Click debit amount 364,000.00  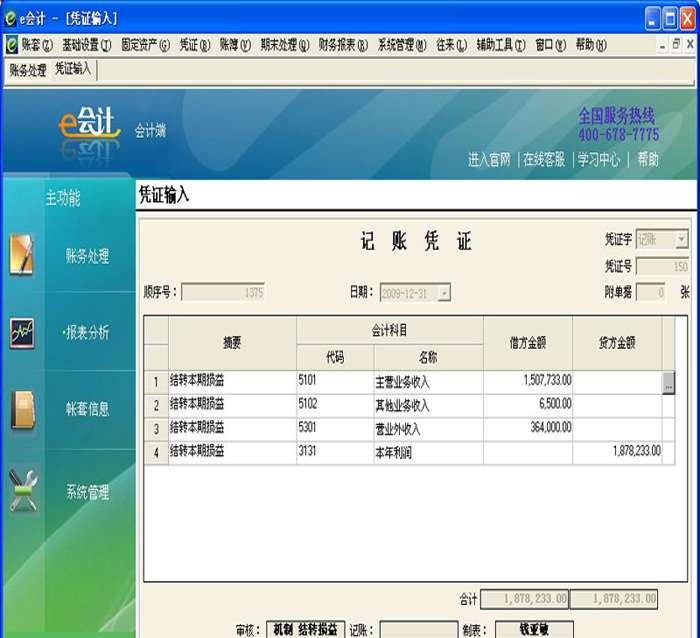(x=528, y=430)
